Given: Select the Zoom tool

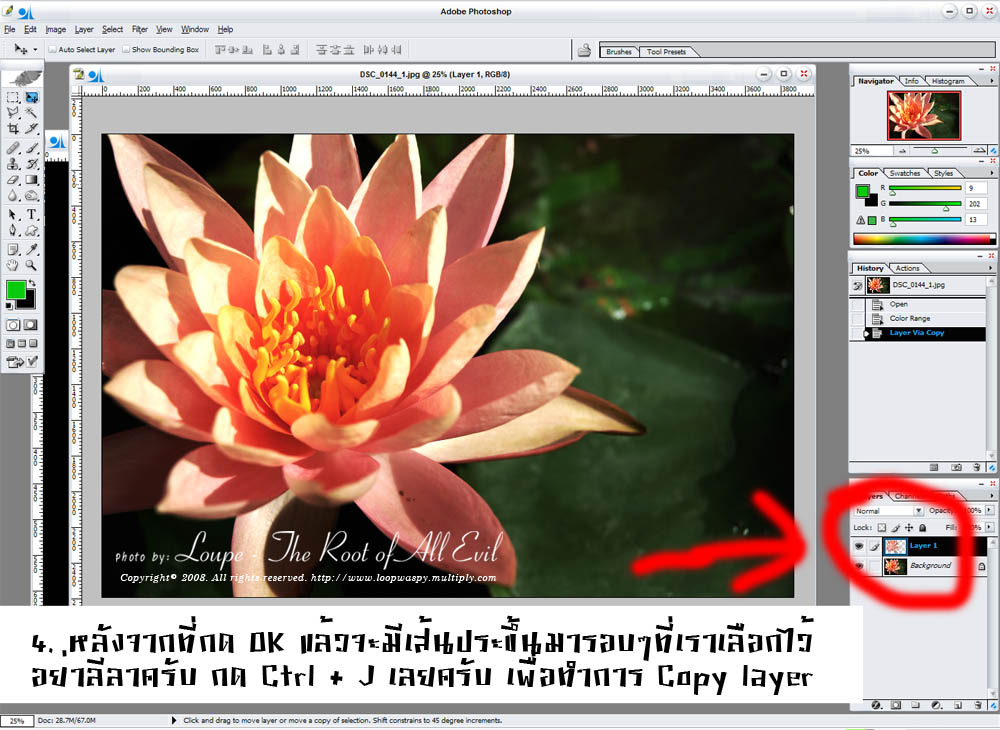Looking at the screenshot, I should tap(31, 265).
